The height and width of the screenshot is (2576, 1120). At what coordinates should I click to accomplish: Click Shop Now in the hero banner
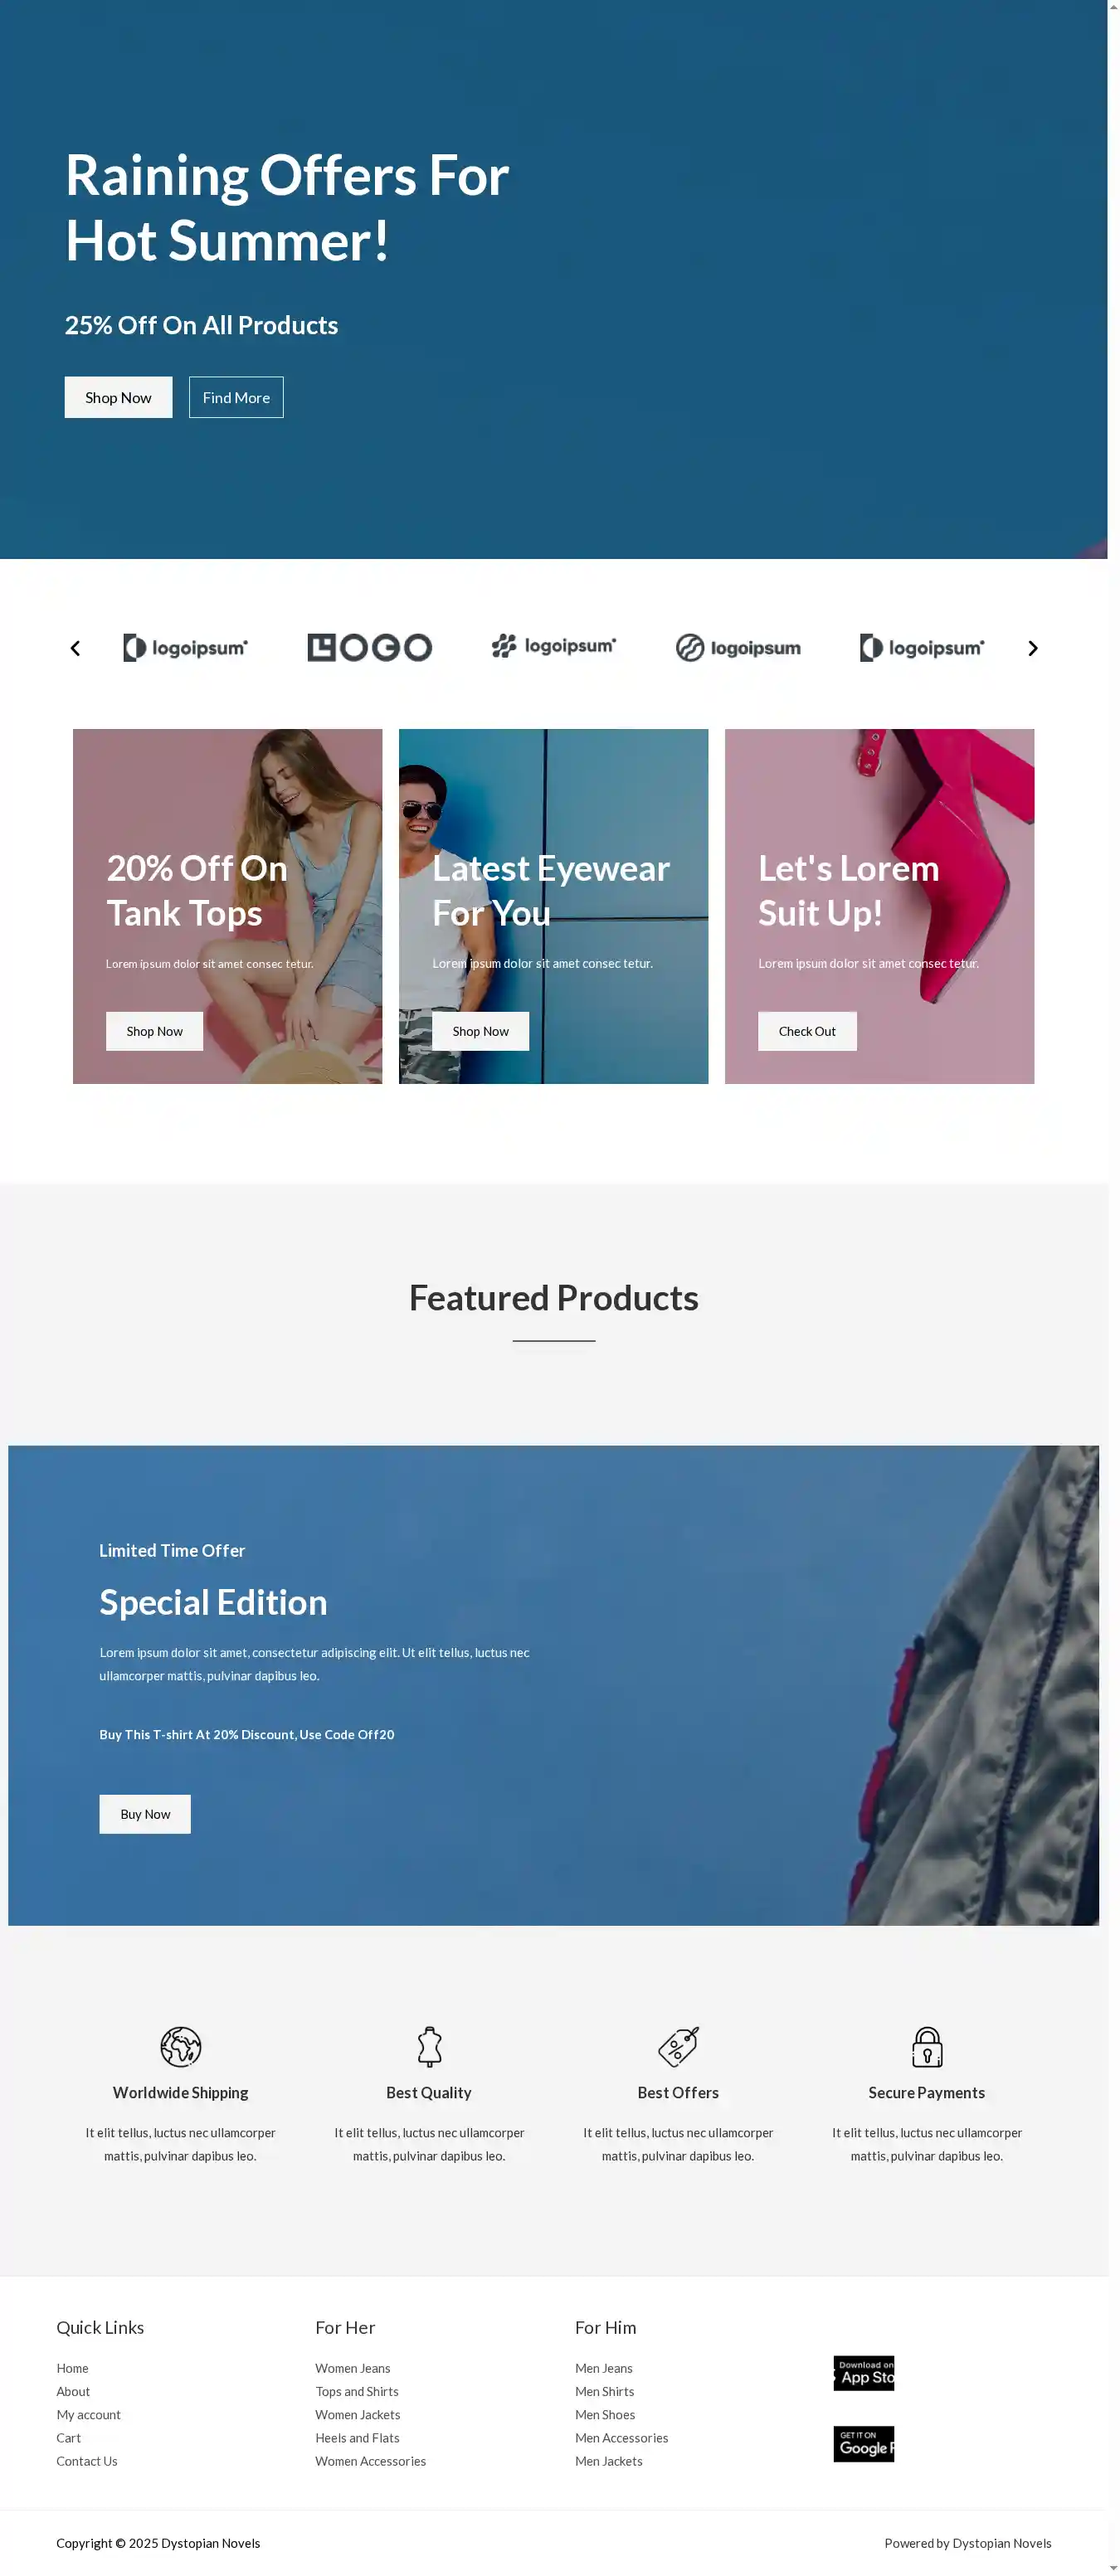[118, 397]
